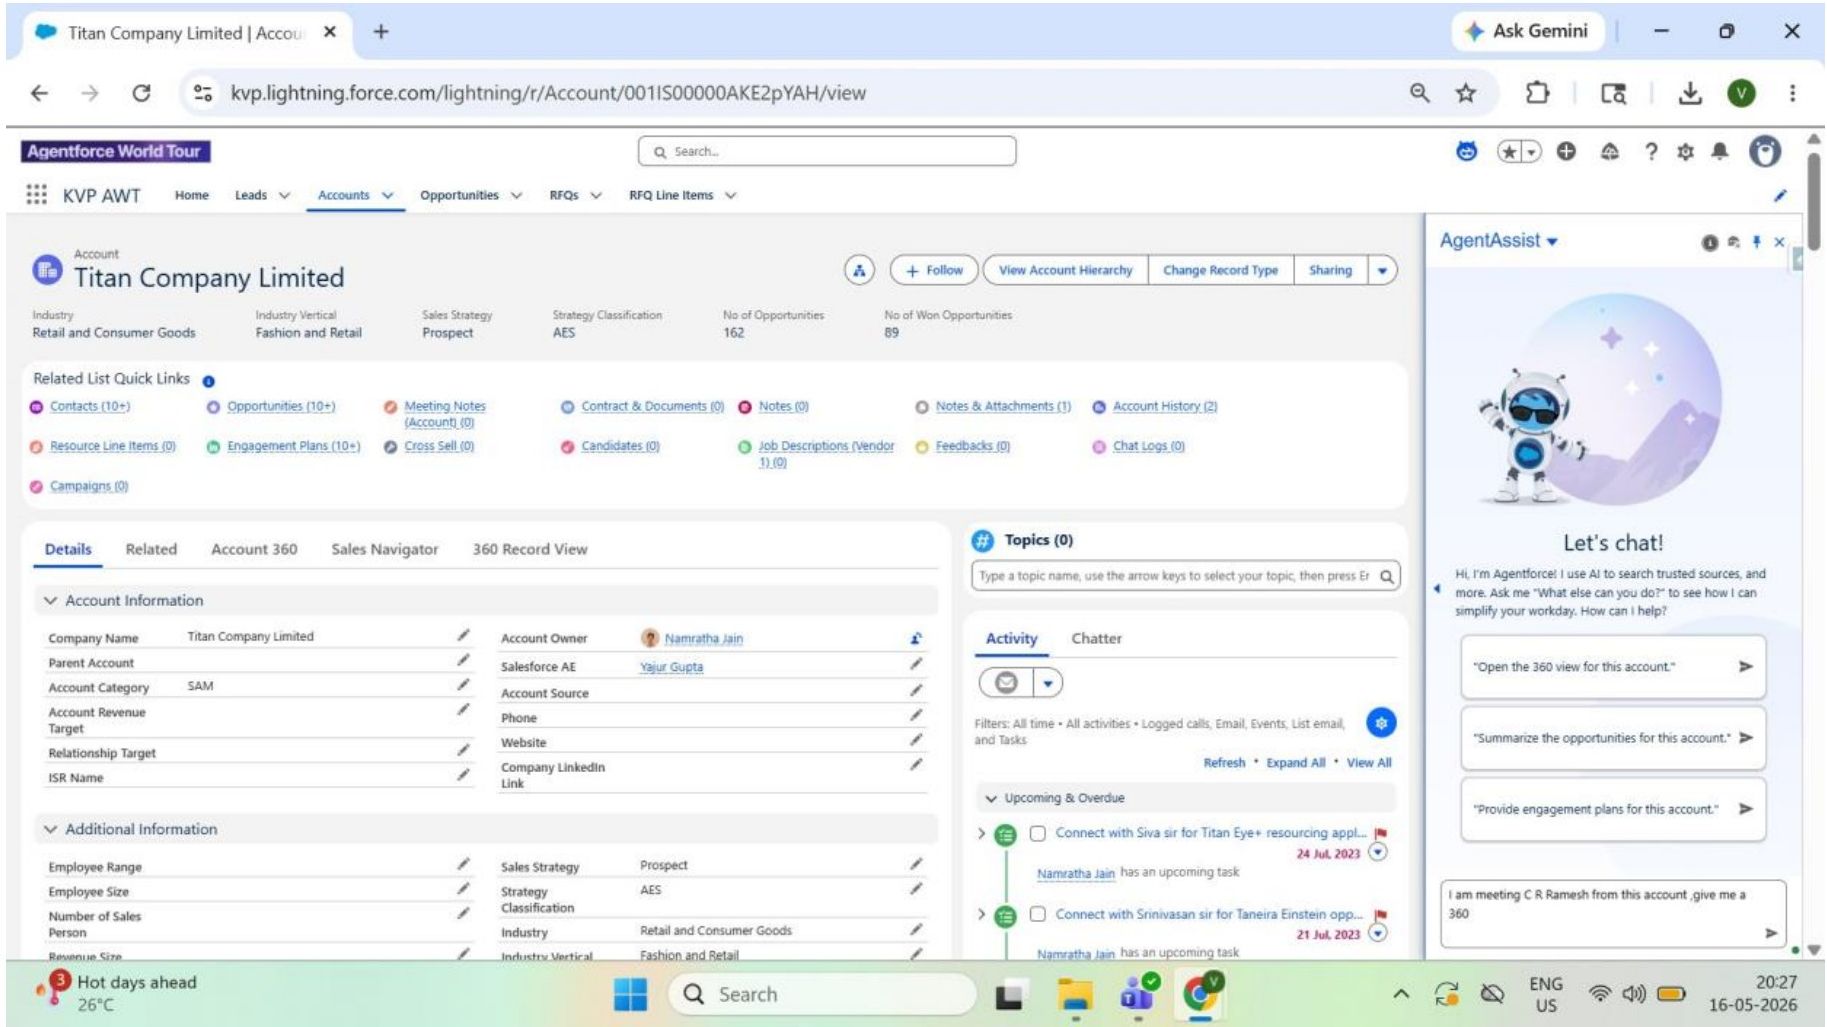Open the Sales Navigator tab

[385, 549]
